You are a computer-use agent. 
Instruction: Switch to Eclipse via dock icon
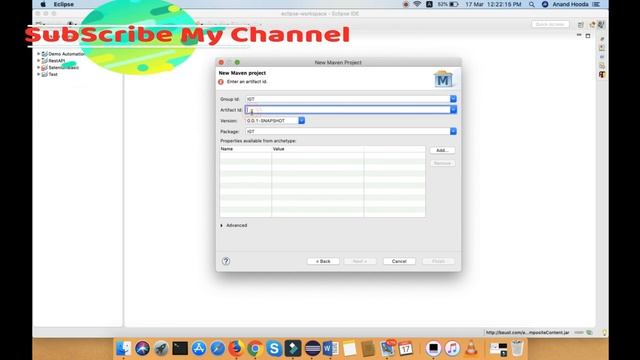[312, 348]
